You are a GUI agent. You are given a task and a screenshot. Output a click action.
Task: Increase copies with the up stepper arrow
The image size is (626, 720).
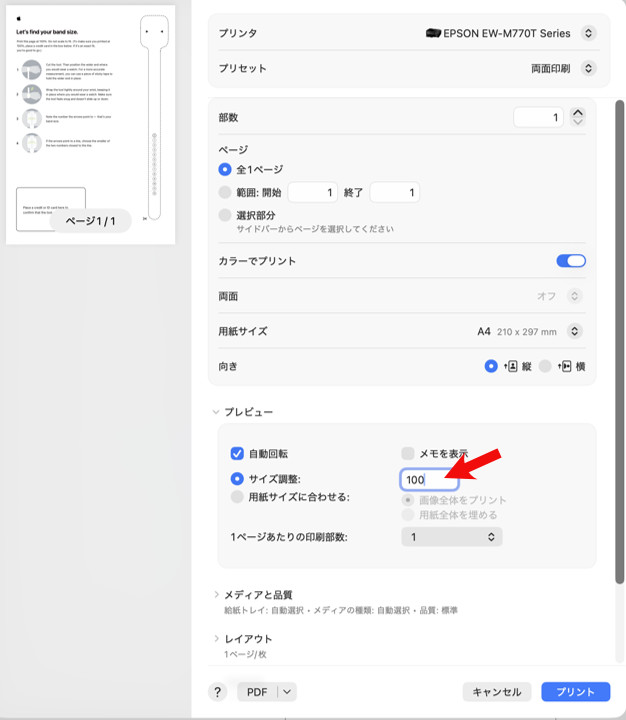pos(578,112)
